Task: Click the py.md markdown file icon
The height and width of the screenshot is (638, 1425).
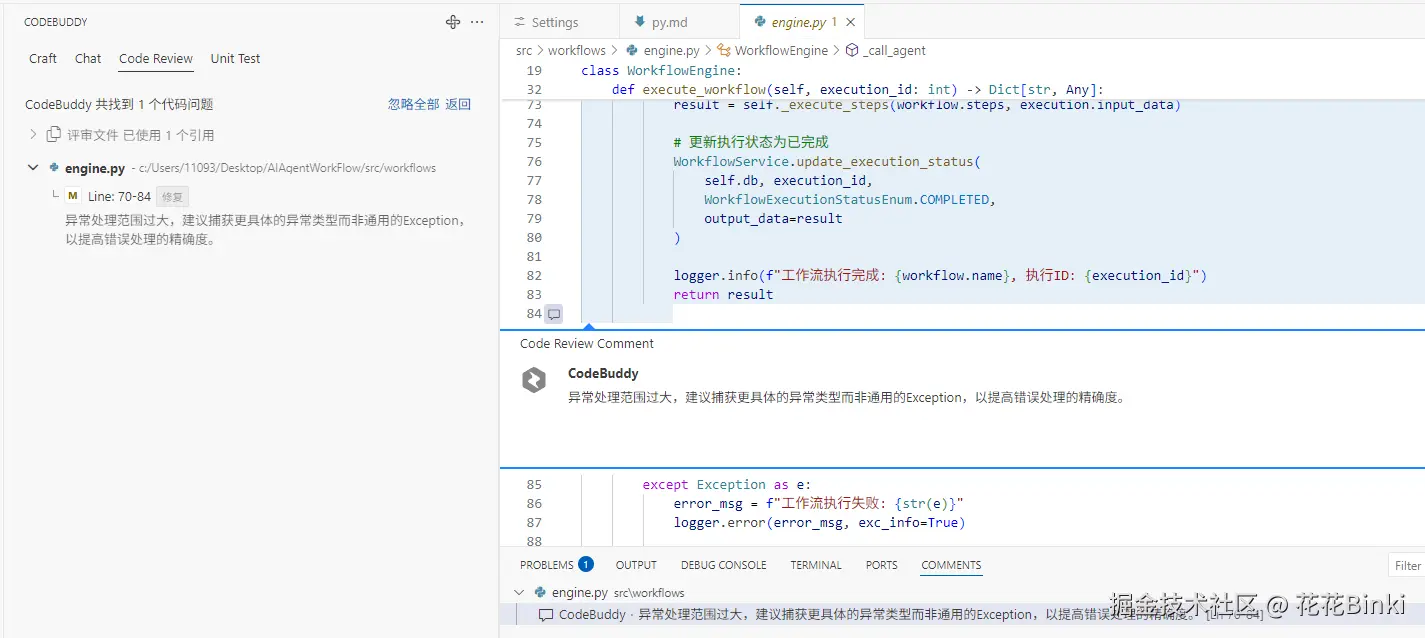Action: click(640, 22)
